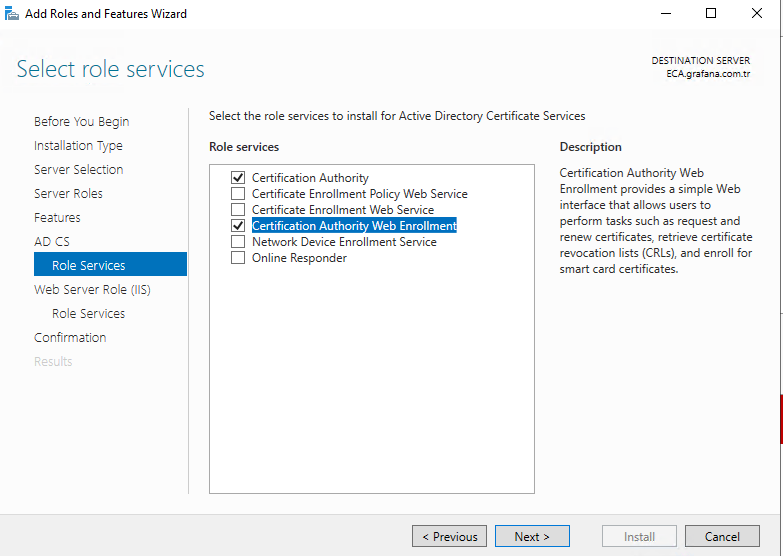Uncheck Certification Authority Web Enrollment checkbox

pyautogui.click(x=238, y=225)
